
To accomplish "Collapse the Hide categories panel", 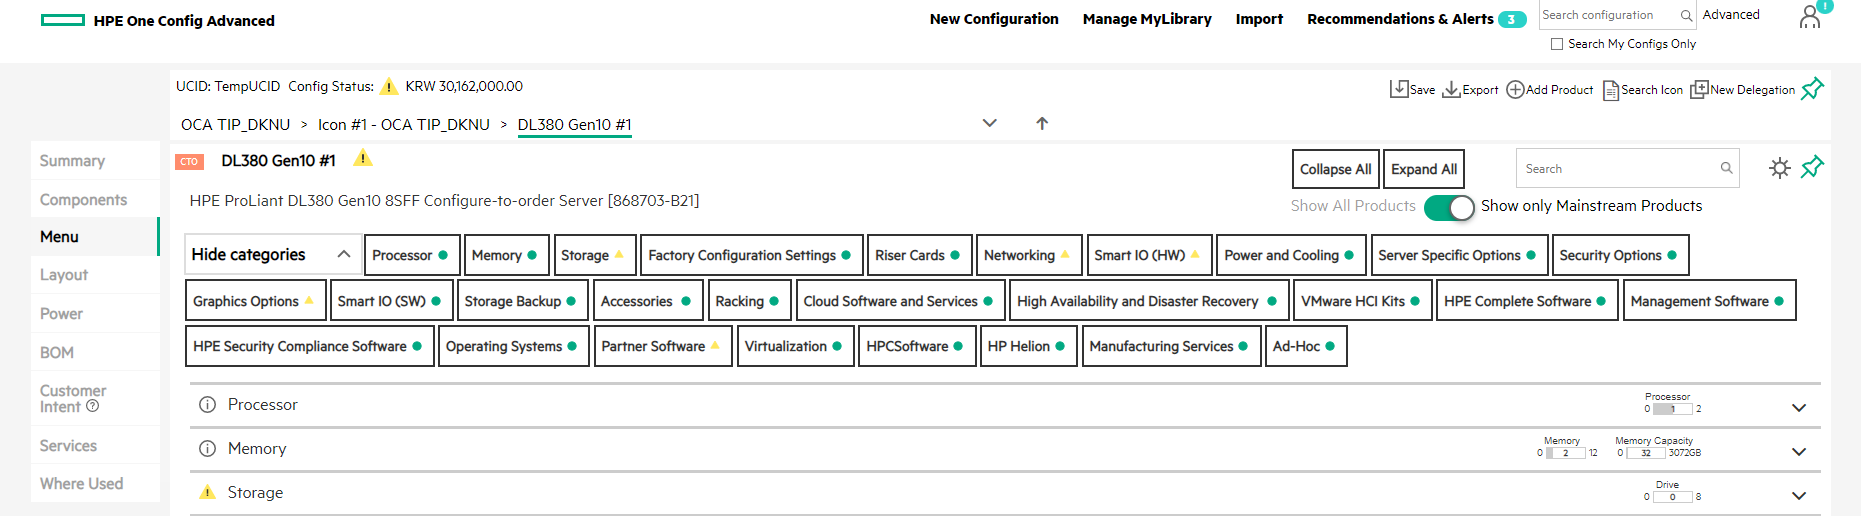I will coord(273,254).
